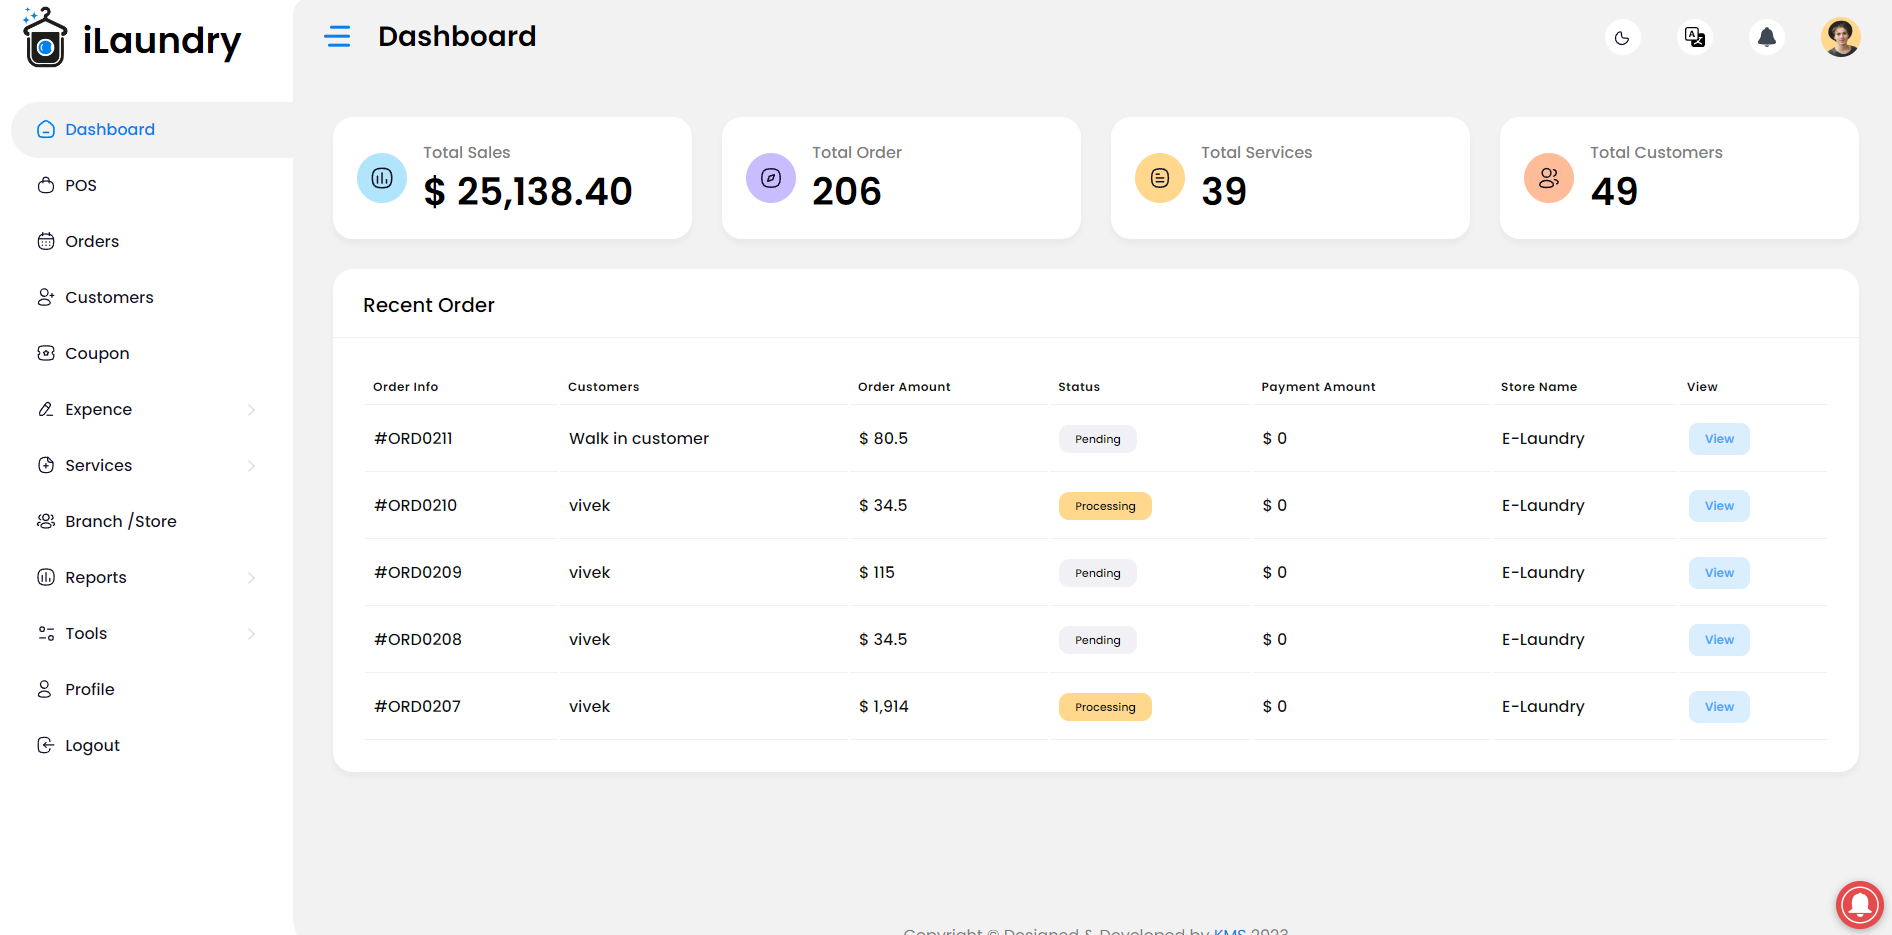Click the Total Order compass icon
Screen dimensions: 1892x935
click(x=771, y=178)
